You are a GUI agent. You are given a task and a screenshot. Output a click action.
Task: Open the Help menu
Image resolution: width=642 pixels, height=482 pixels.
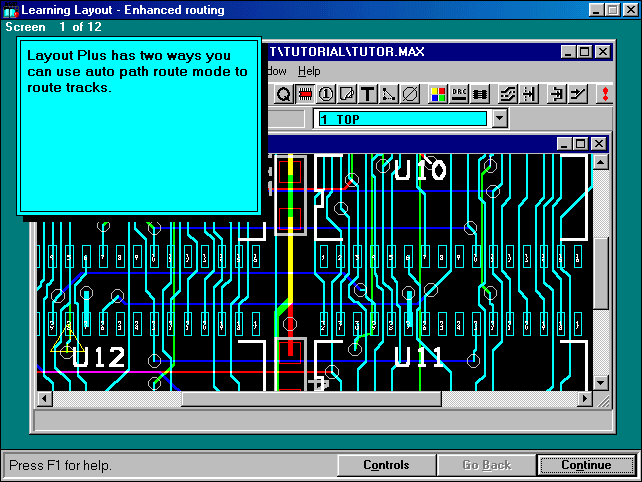[310, 71]
